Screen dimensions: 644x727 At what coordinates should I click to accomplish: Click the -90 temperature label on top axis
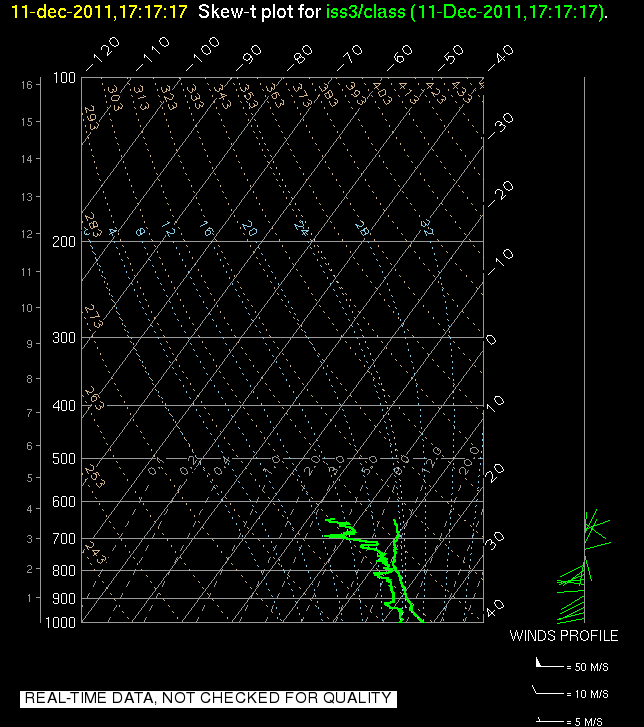point(249,58)
